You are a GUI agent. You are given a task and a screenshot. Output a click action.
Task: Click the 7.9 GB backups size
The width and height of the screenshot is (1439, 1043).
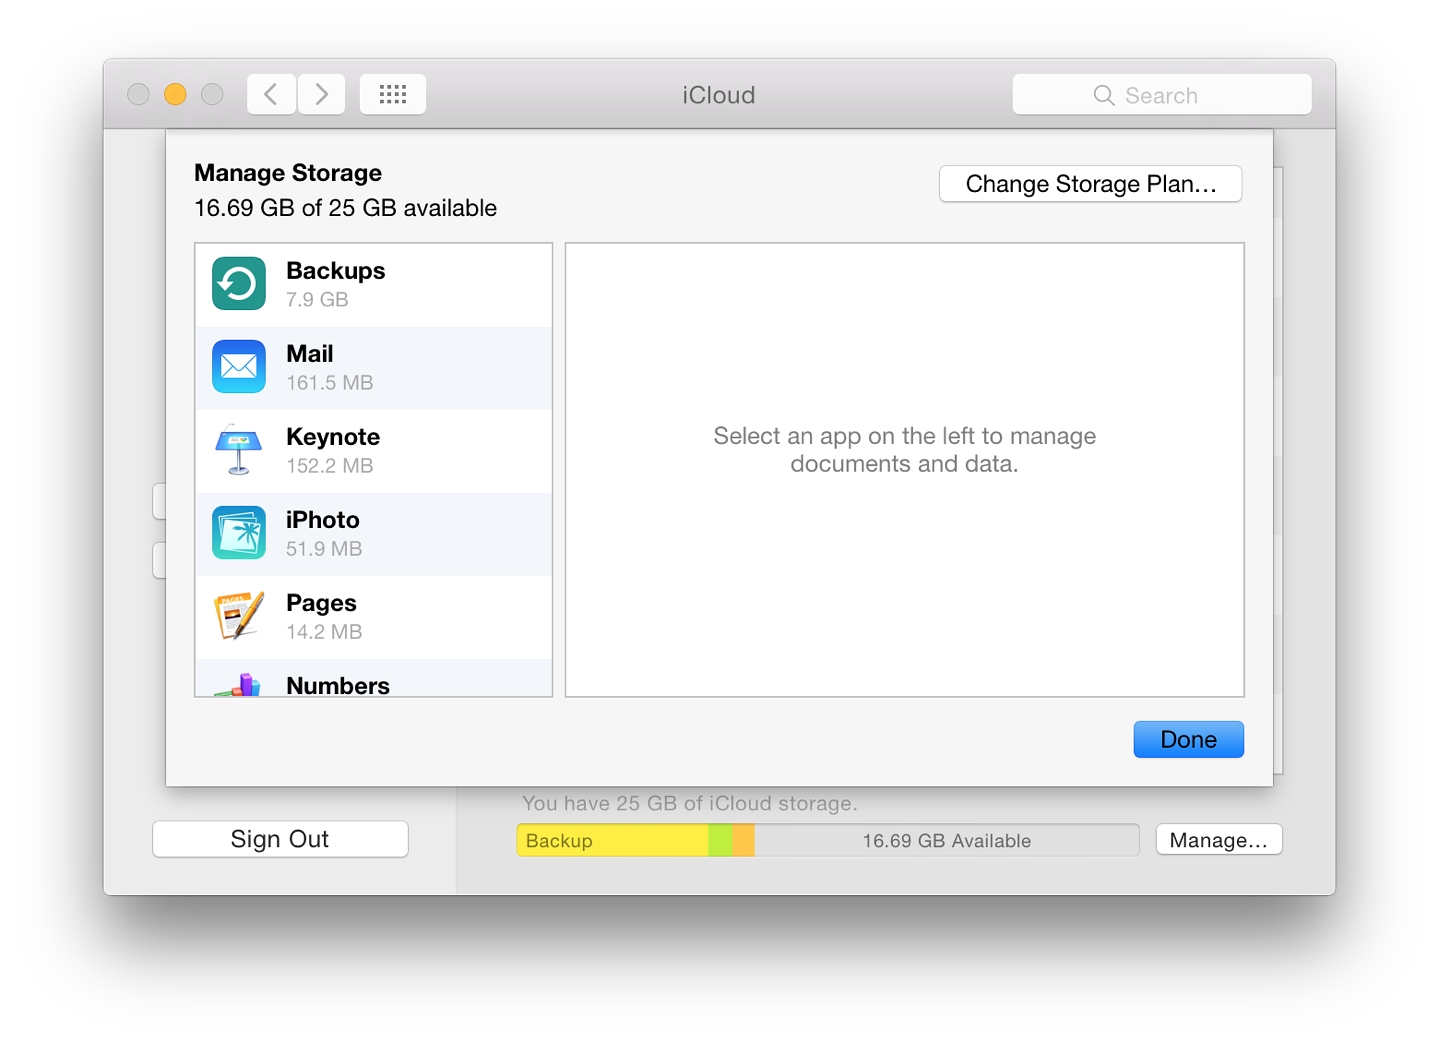click(x=317, y=299)
